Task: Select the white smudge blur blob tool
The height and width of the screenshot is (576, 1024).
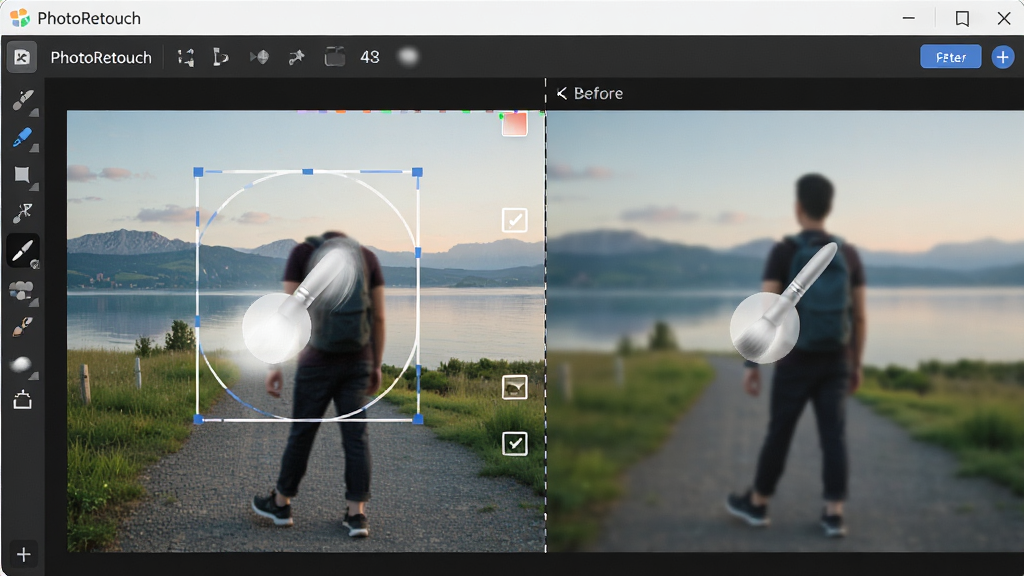Action: click(x=21, y=364)
